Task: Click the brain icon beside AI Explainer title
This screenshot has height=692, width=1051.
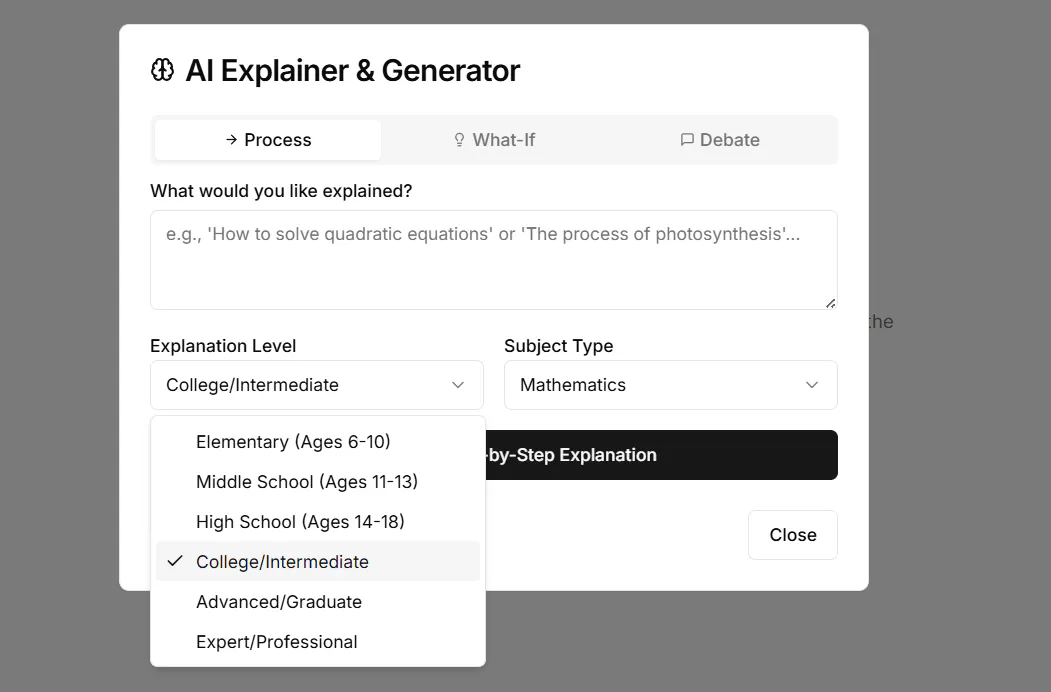Action: pyautogui.click(x=162, y=70)
